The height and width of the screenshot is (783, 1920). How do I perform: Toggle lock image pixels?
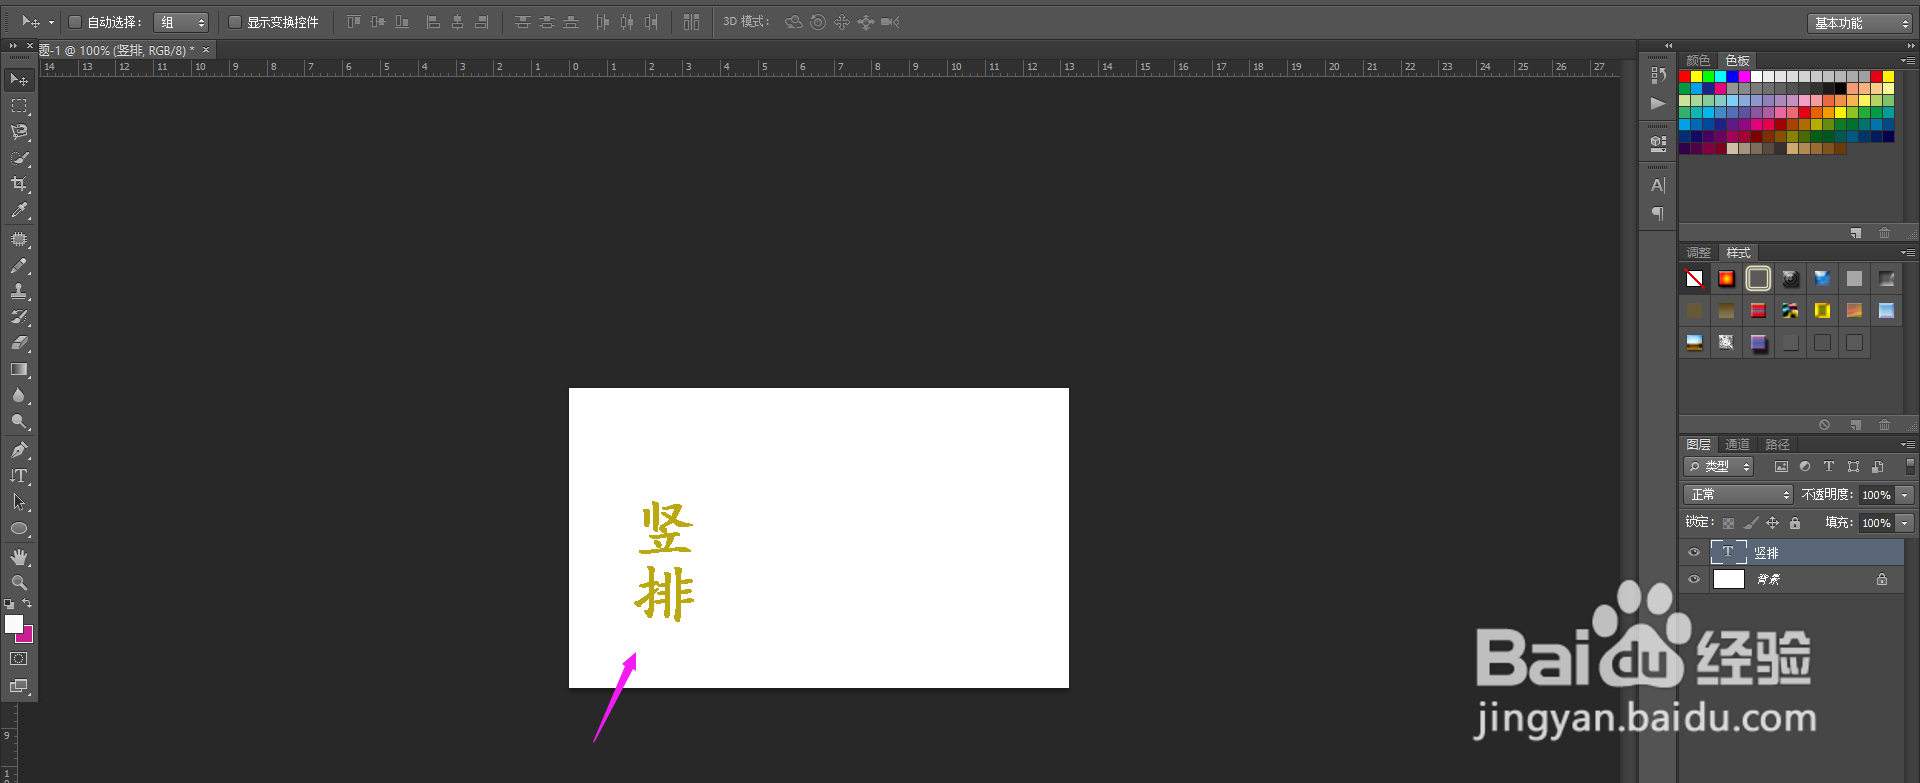(x=1751, y=523)
